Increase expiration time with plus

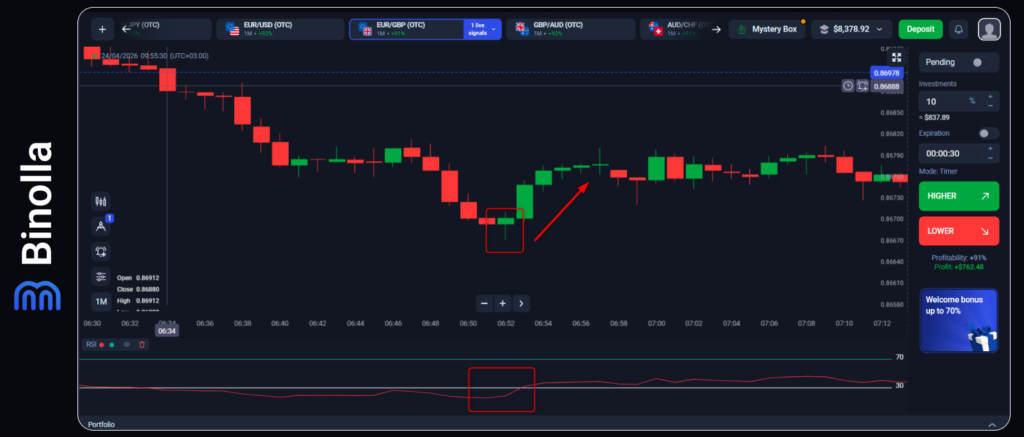pos(990,149)
